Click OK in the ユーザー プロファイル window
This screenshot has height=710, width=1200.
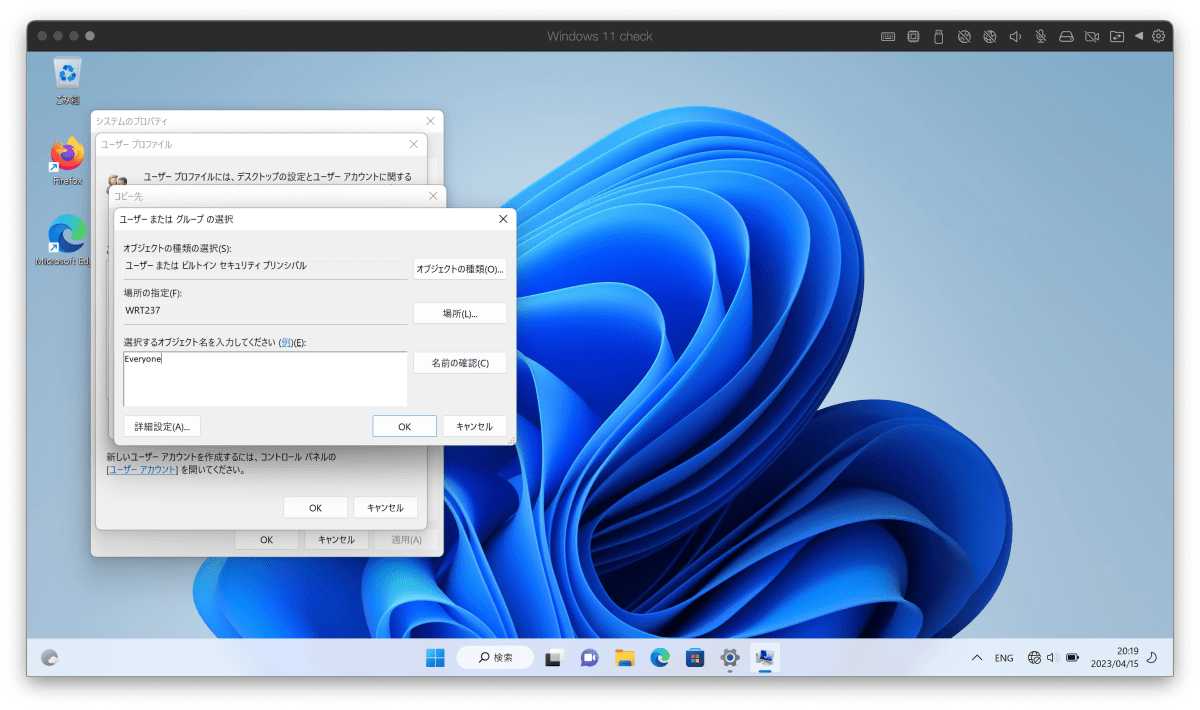point(315,508)
